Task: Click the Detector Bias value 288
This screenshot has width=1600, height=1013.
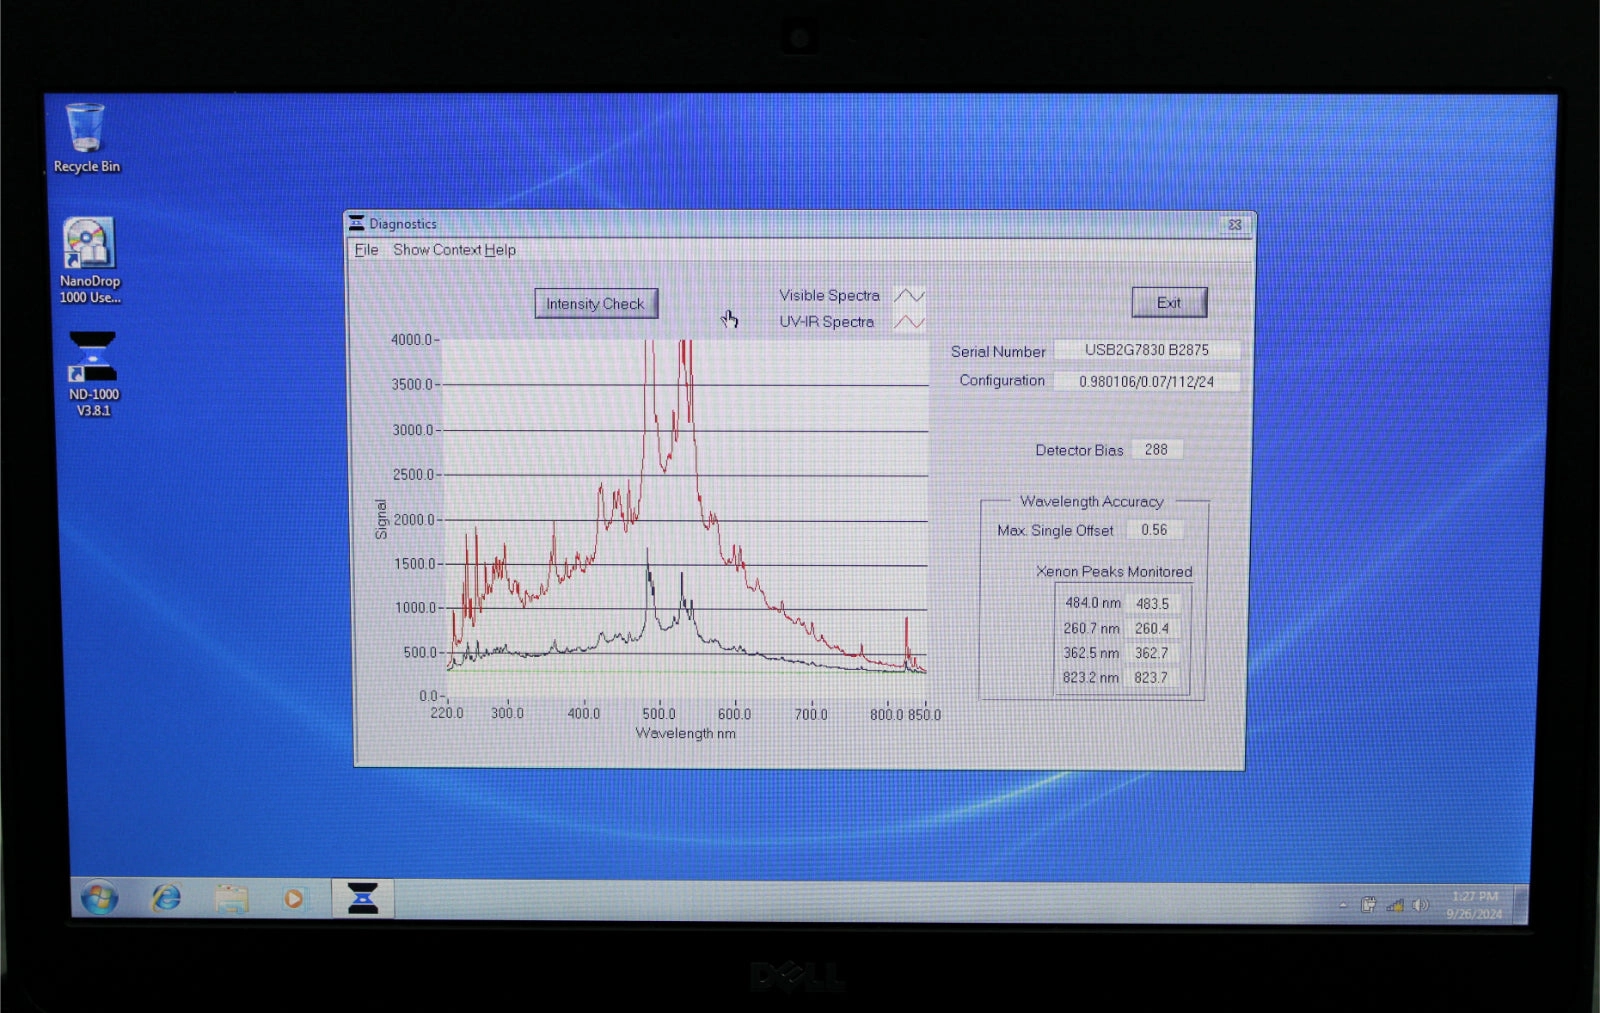Action: tap(1156, 450)
